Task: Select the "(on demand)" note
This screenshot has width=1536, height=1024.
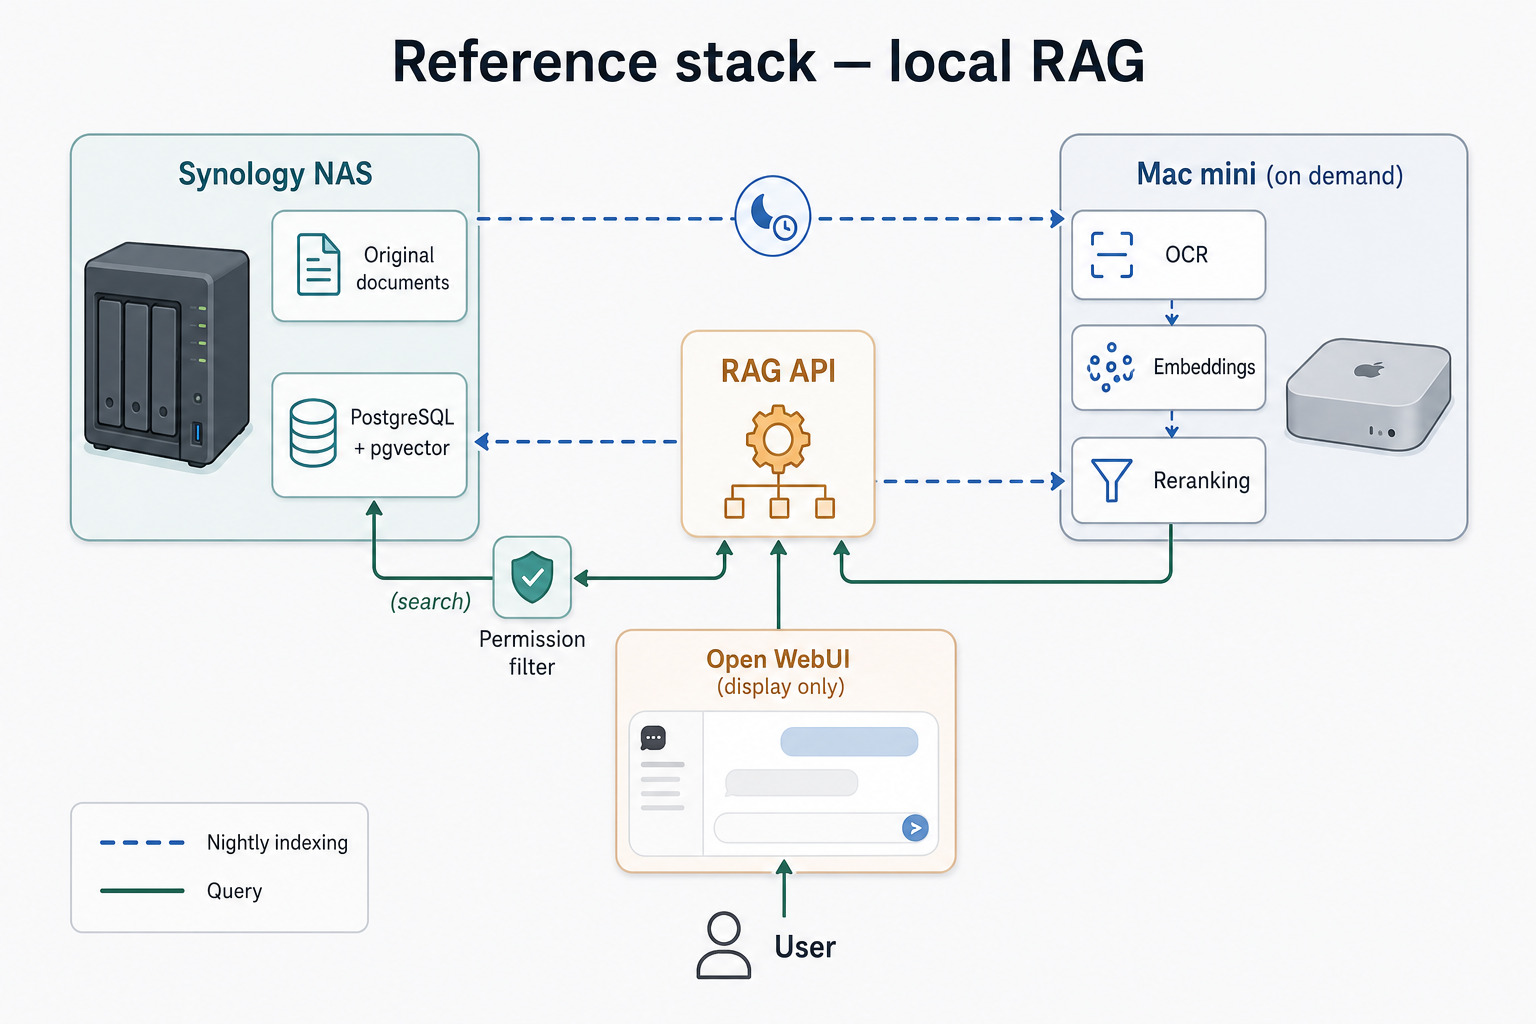Action: pyautogui.click(x=1334, y=176)
